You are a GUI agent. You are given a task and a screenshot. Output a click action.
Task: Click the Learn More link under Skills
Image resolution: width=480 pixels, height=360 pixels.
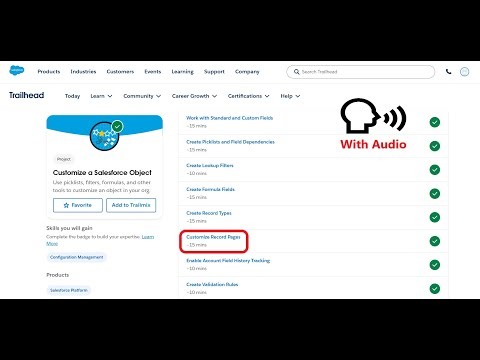point(148,237)
